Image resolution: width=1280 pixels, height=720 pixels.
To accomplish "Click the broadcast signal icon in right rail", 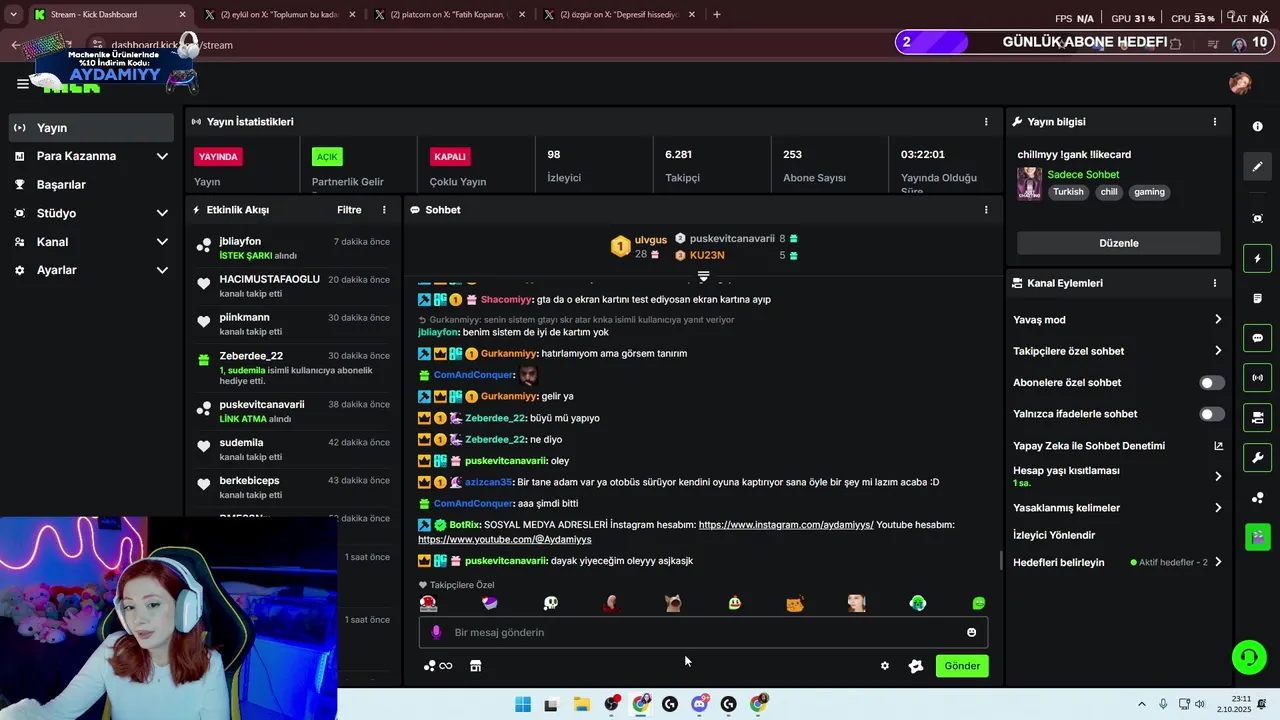I will click(1258, 378).
